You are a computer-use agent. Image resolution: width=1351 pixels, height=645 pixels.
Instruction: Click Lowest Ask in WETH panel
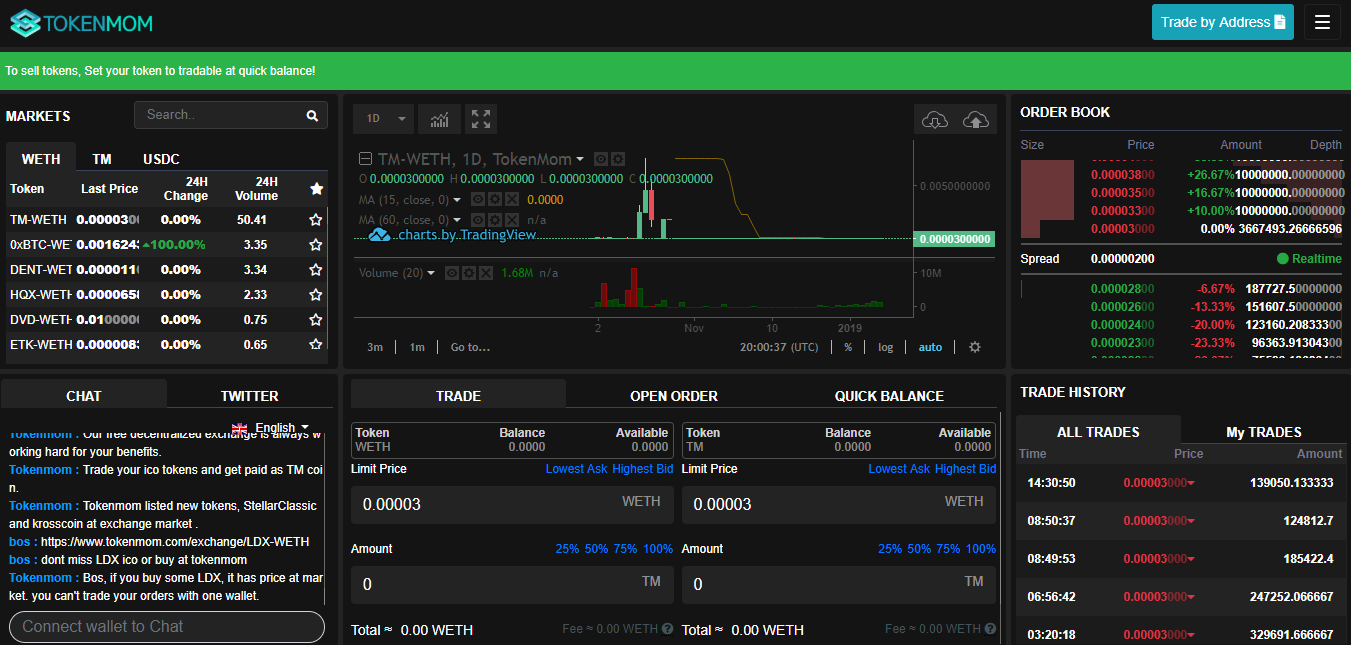coord(577,469)
